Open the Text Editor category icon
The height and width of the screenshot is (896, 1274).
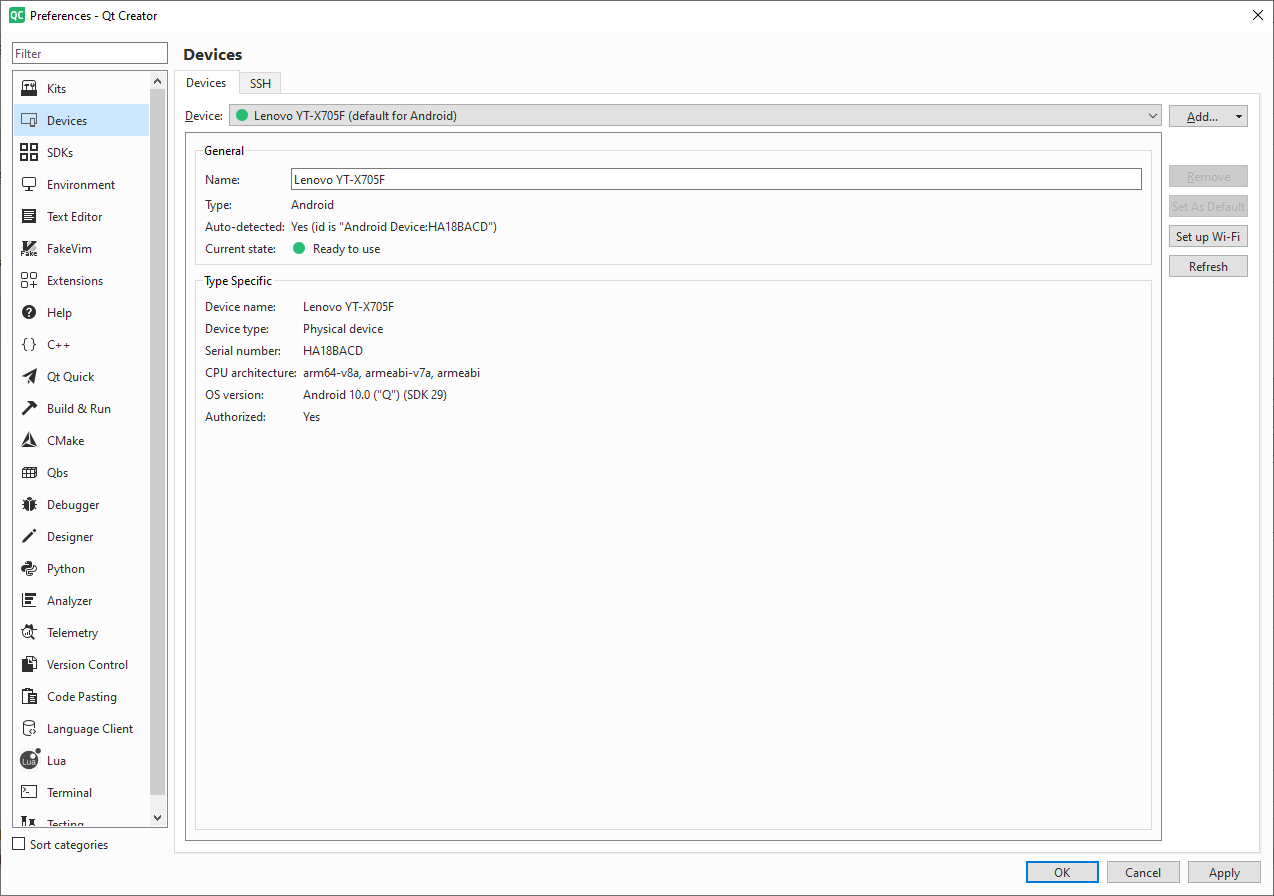point(29,217)
